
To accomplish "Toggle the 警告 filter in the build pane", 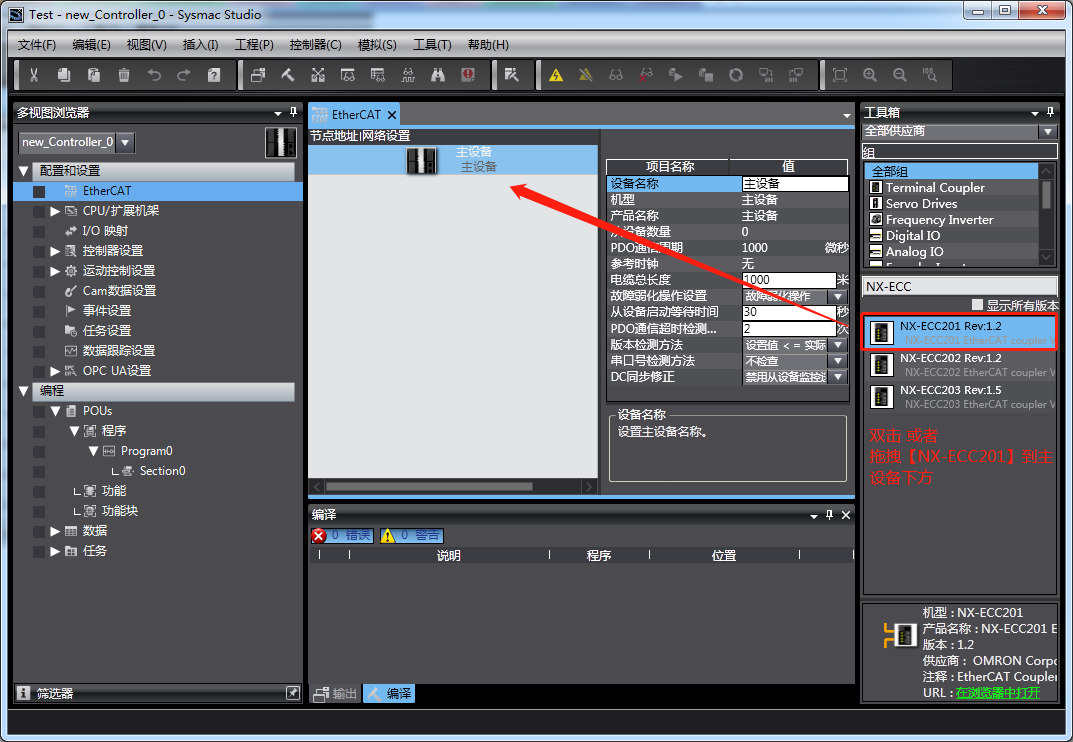I will 411,536.
